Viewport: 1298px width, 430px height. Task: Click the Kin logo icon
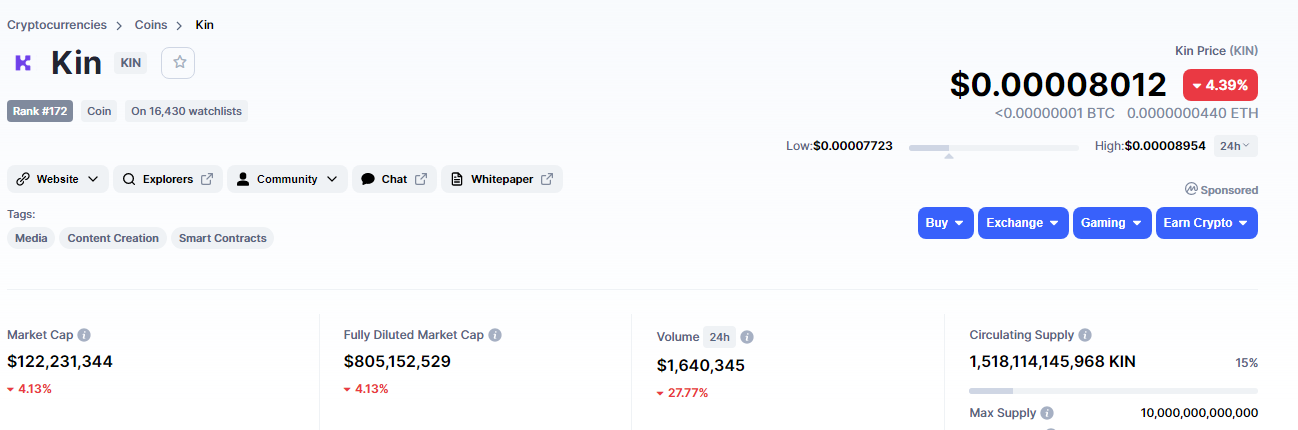[x=23, y=63]
